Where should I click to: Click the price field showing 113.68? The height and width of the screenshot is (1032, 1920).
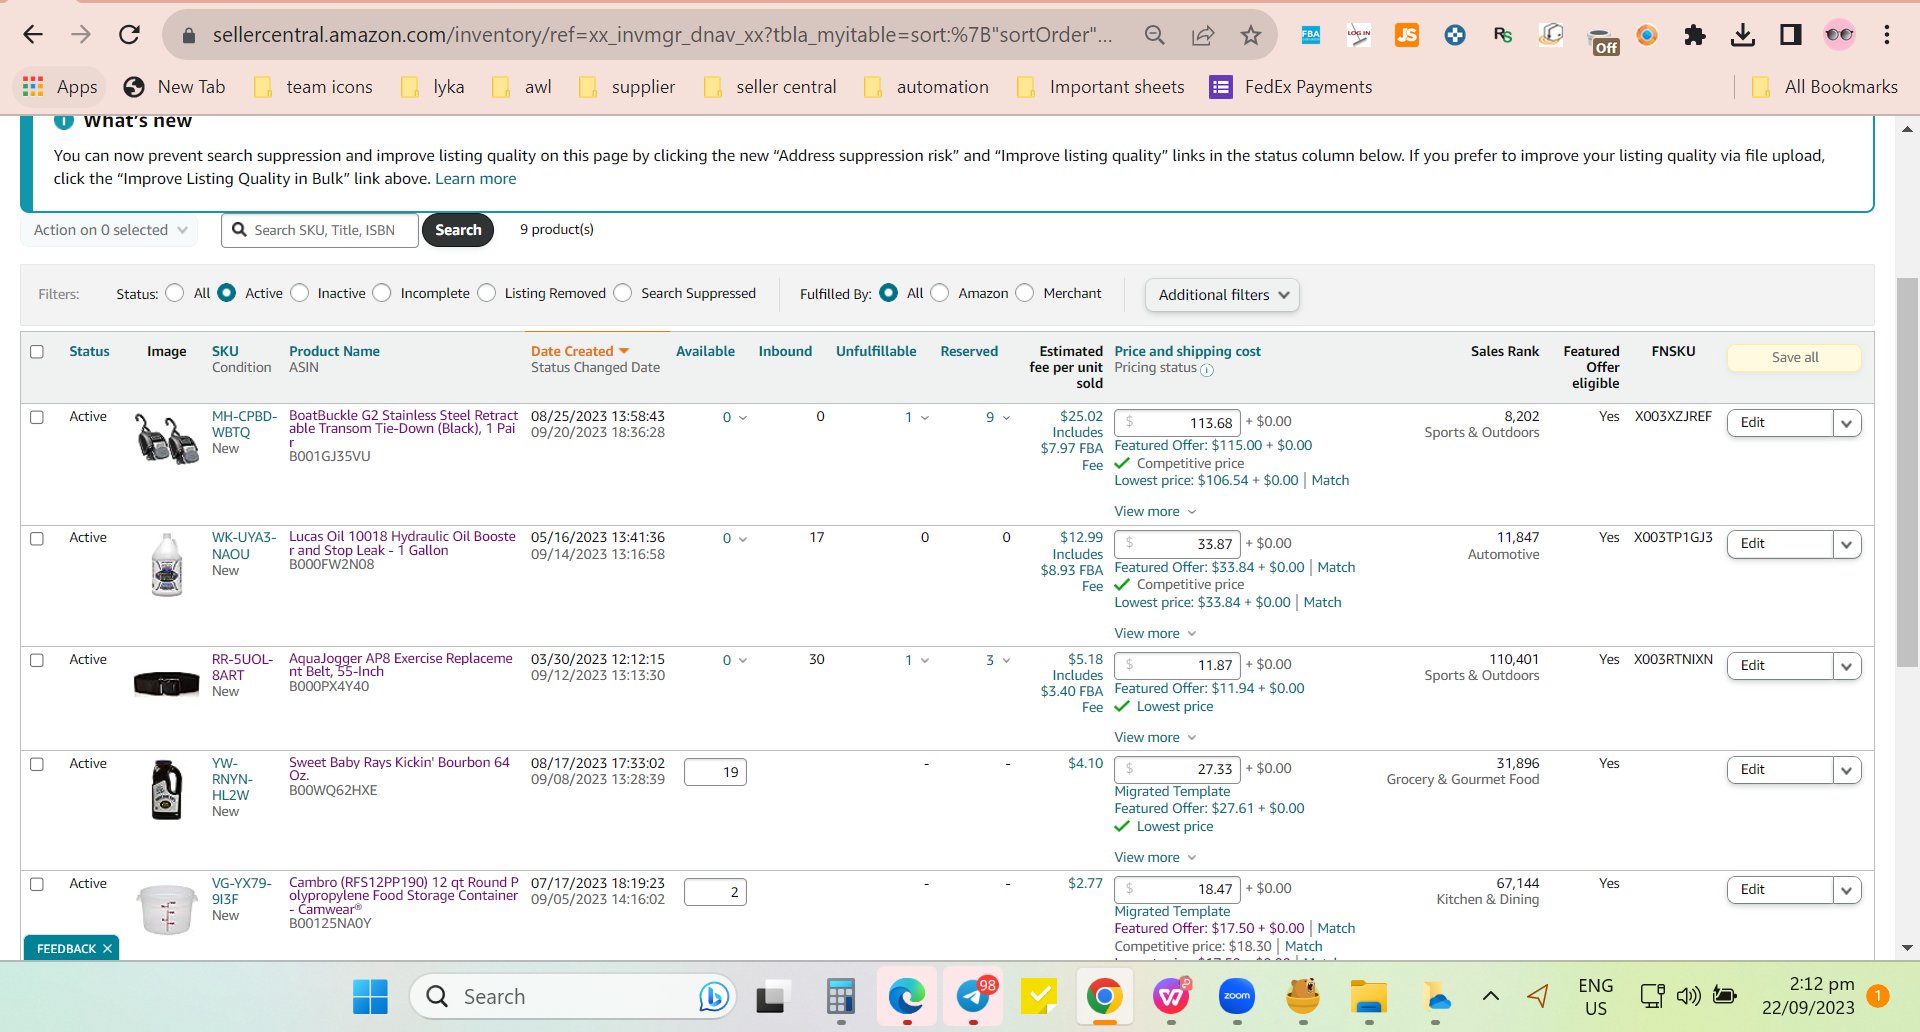pyautogui.click(x=1177, y=423)
